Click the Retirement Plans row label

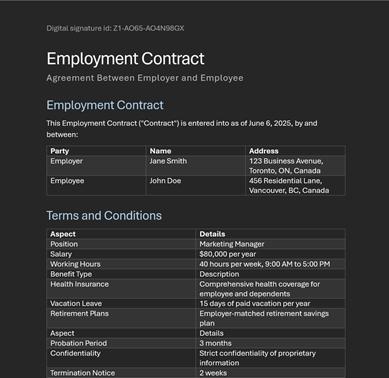pos(79,313)
